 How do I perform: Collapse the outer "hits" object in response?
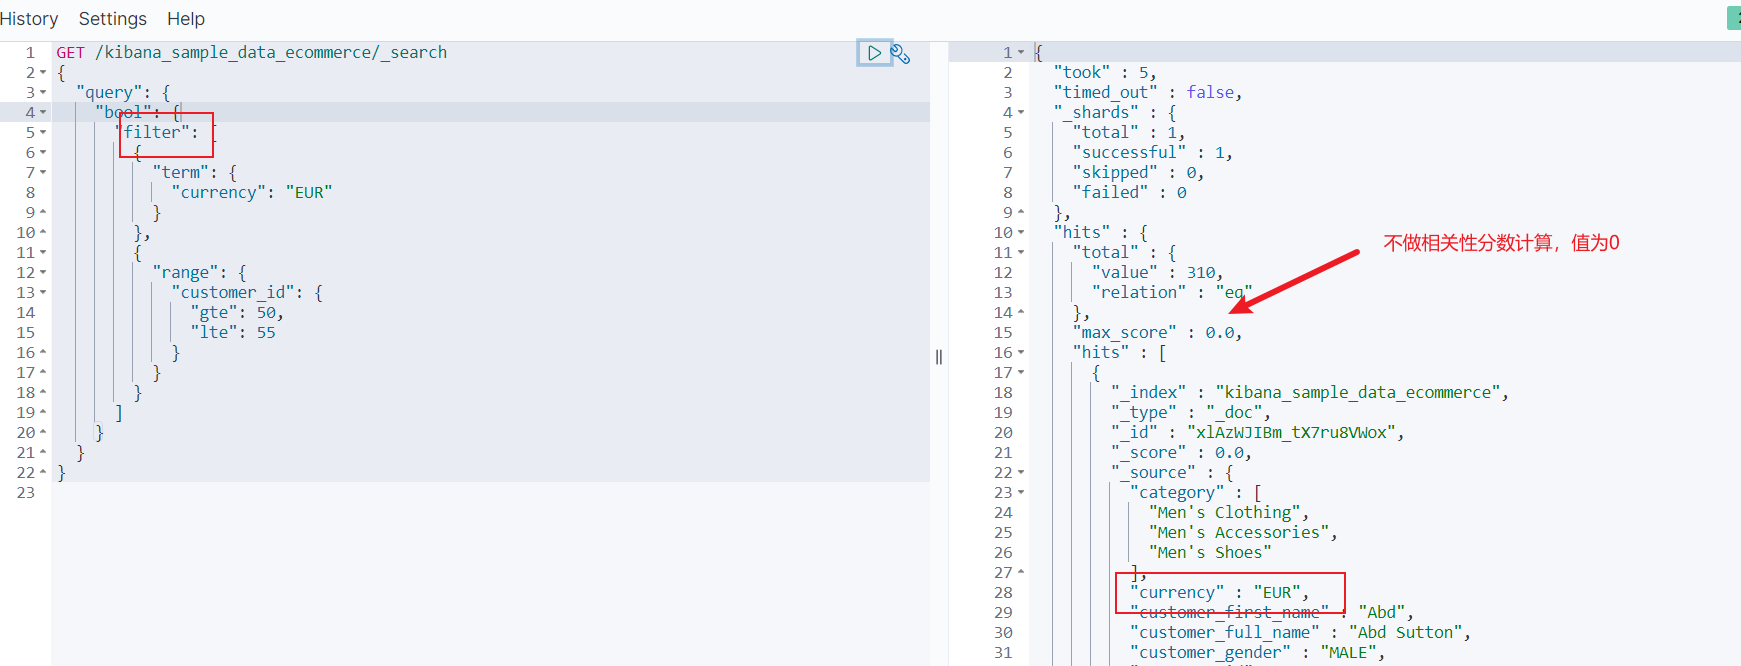coord(1020,233)
